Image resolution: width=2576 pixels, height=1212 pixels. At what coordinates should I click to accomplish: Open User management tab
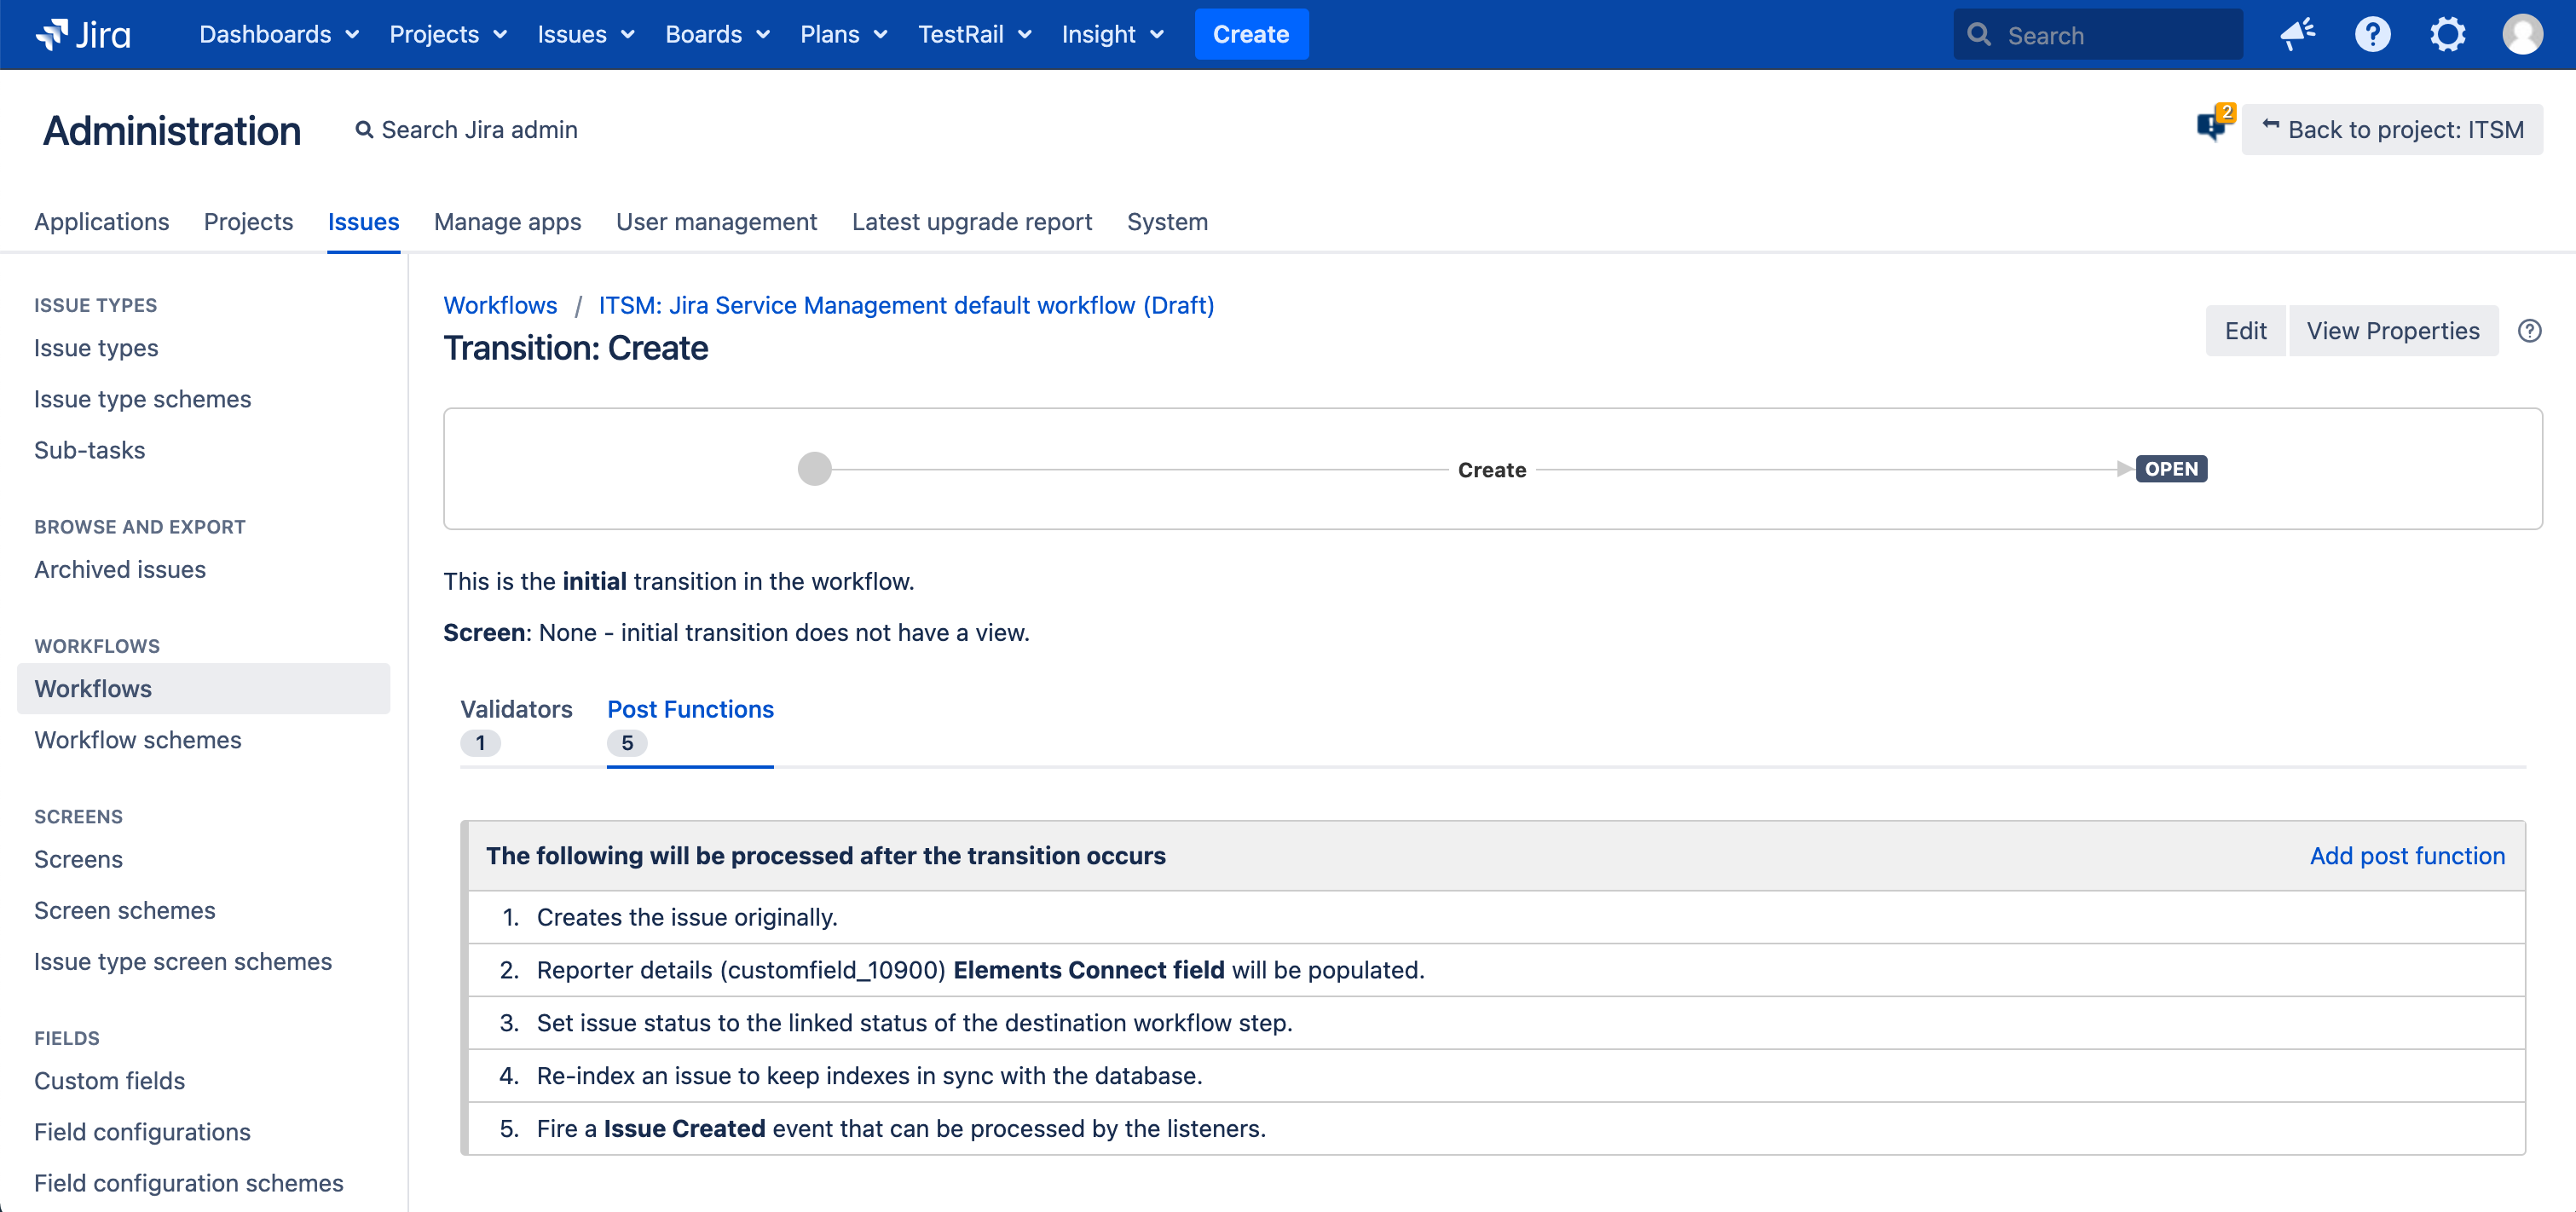(x=716, y=222)
